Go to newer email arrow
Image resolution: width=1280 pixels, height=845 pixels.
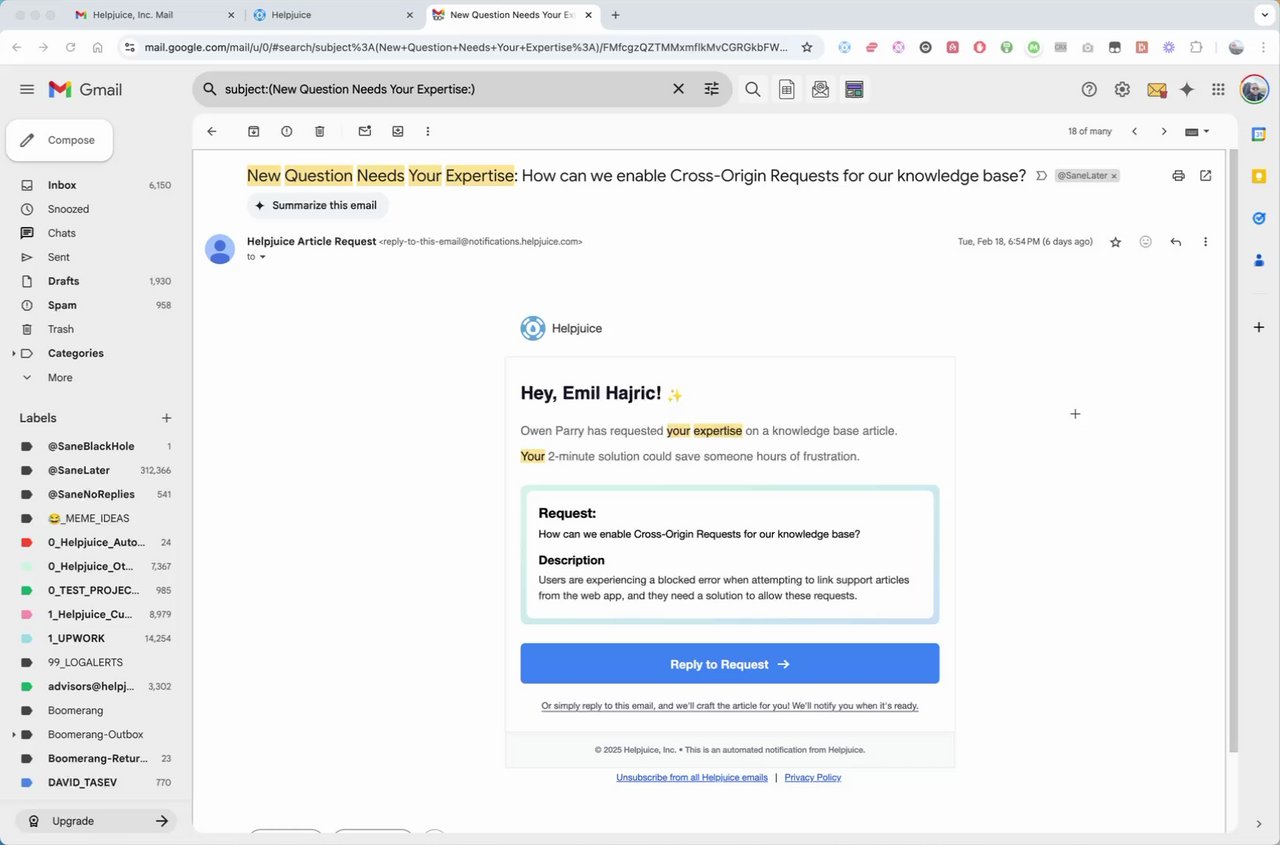1134,131
